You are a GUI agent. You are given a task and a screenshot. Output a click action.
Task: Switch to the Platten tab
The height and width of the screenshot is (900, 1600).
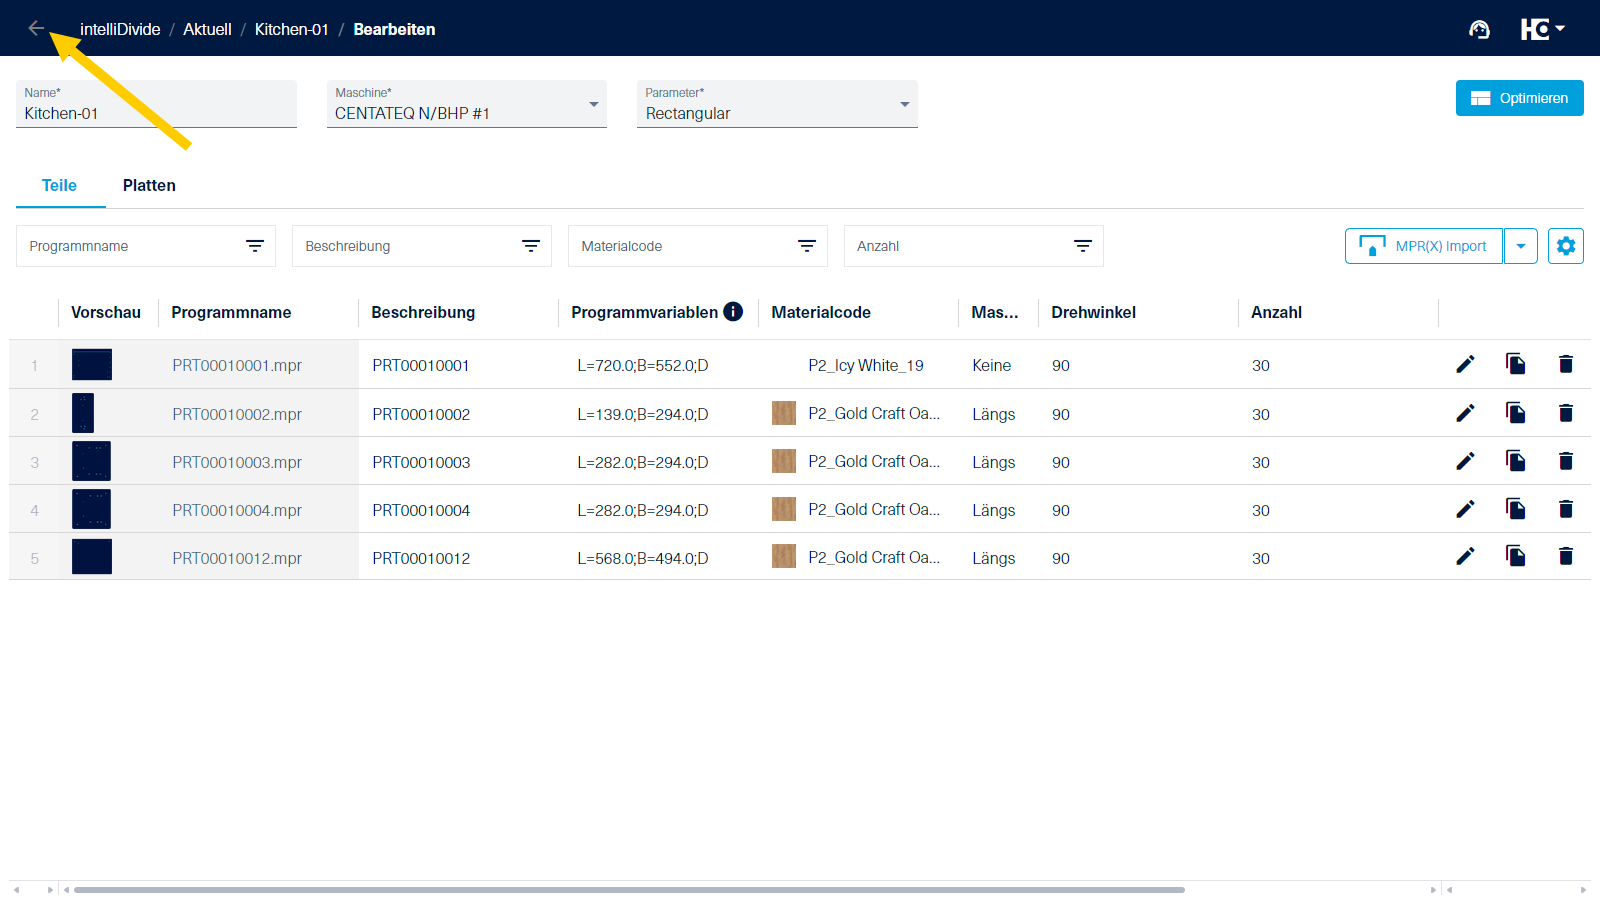(x=149, y=186)
